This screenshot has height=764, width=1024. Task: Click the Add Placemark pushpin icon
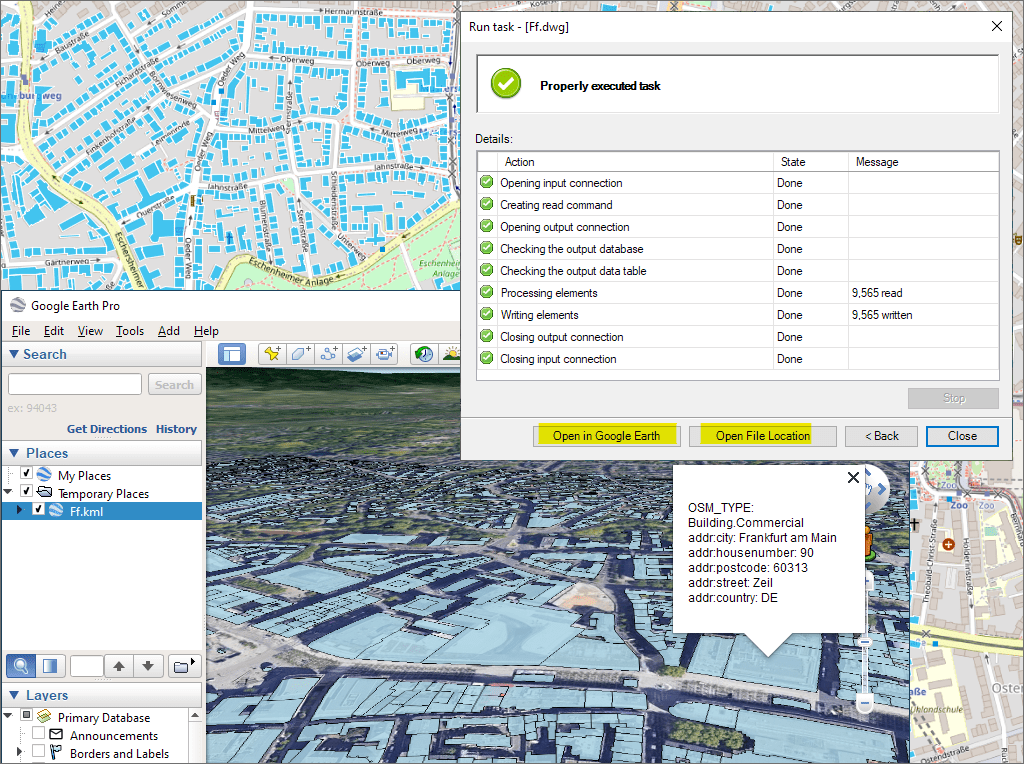tap(272, 353)
